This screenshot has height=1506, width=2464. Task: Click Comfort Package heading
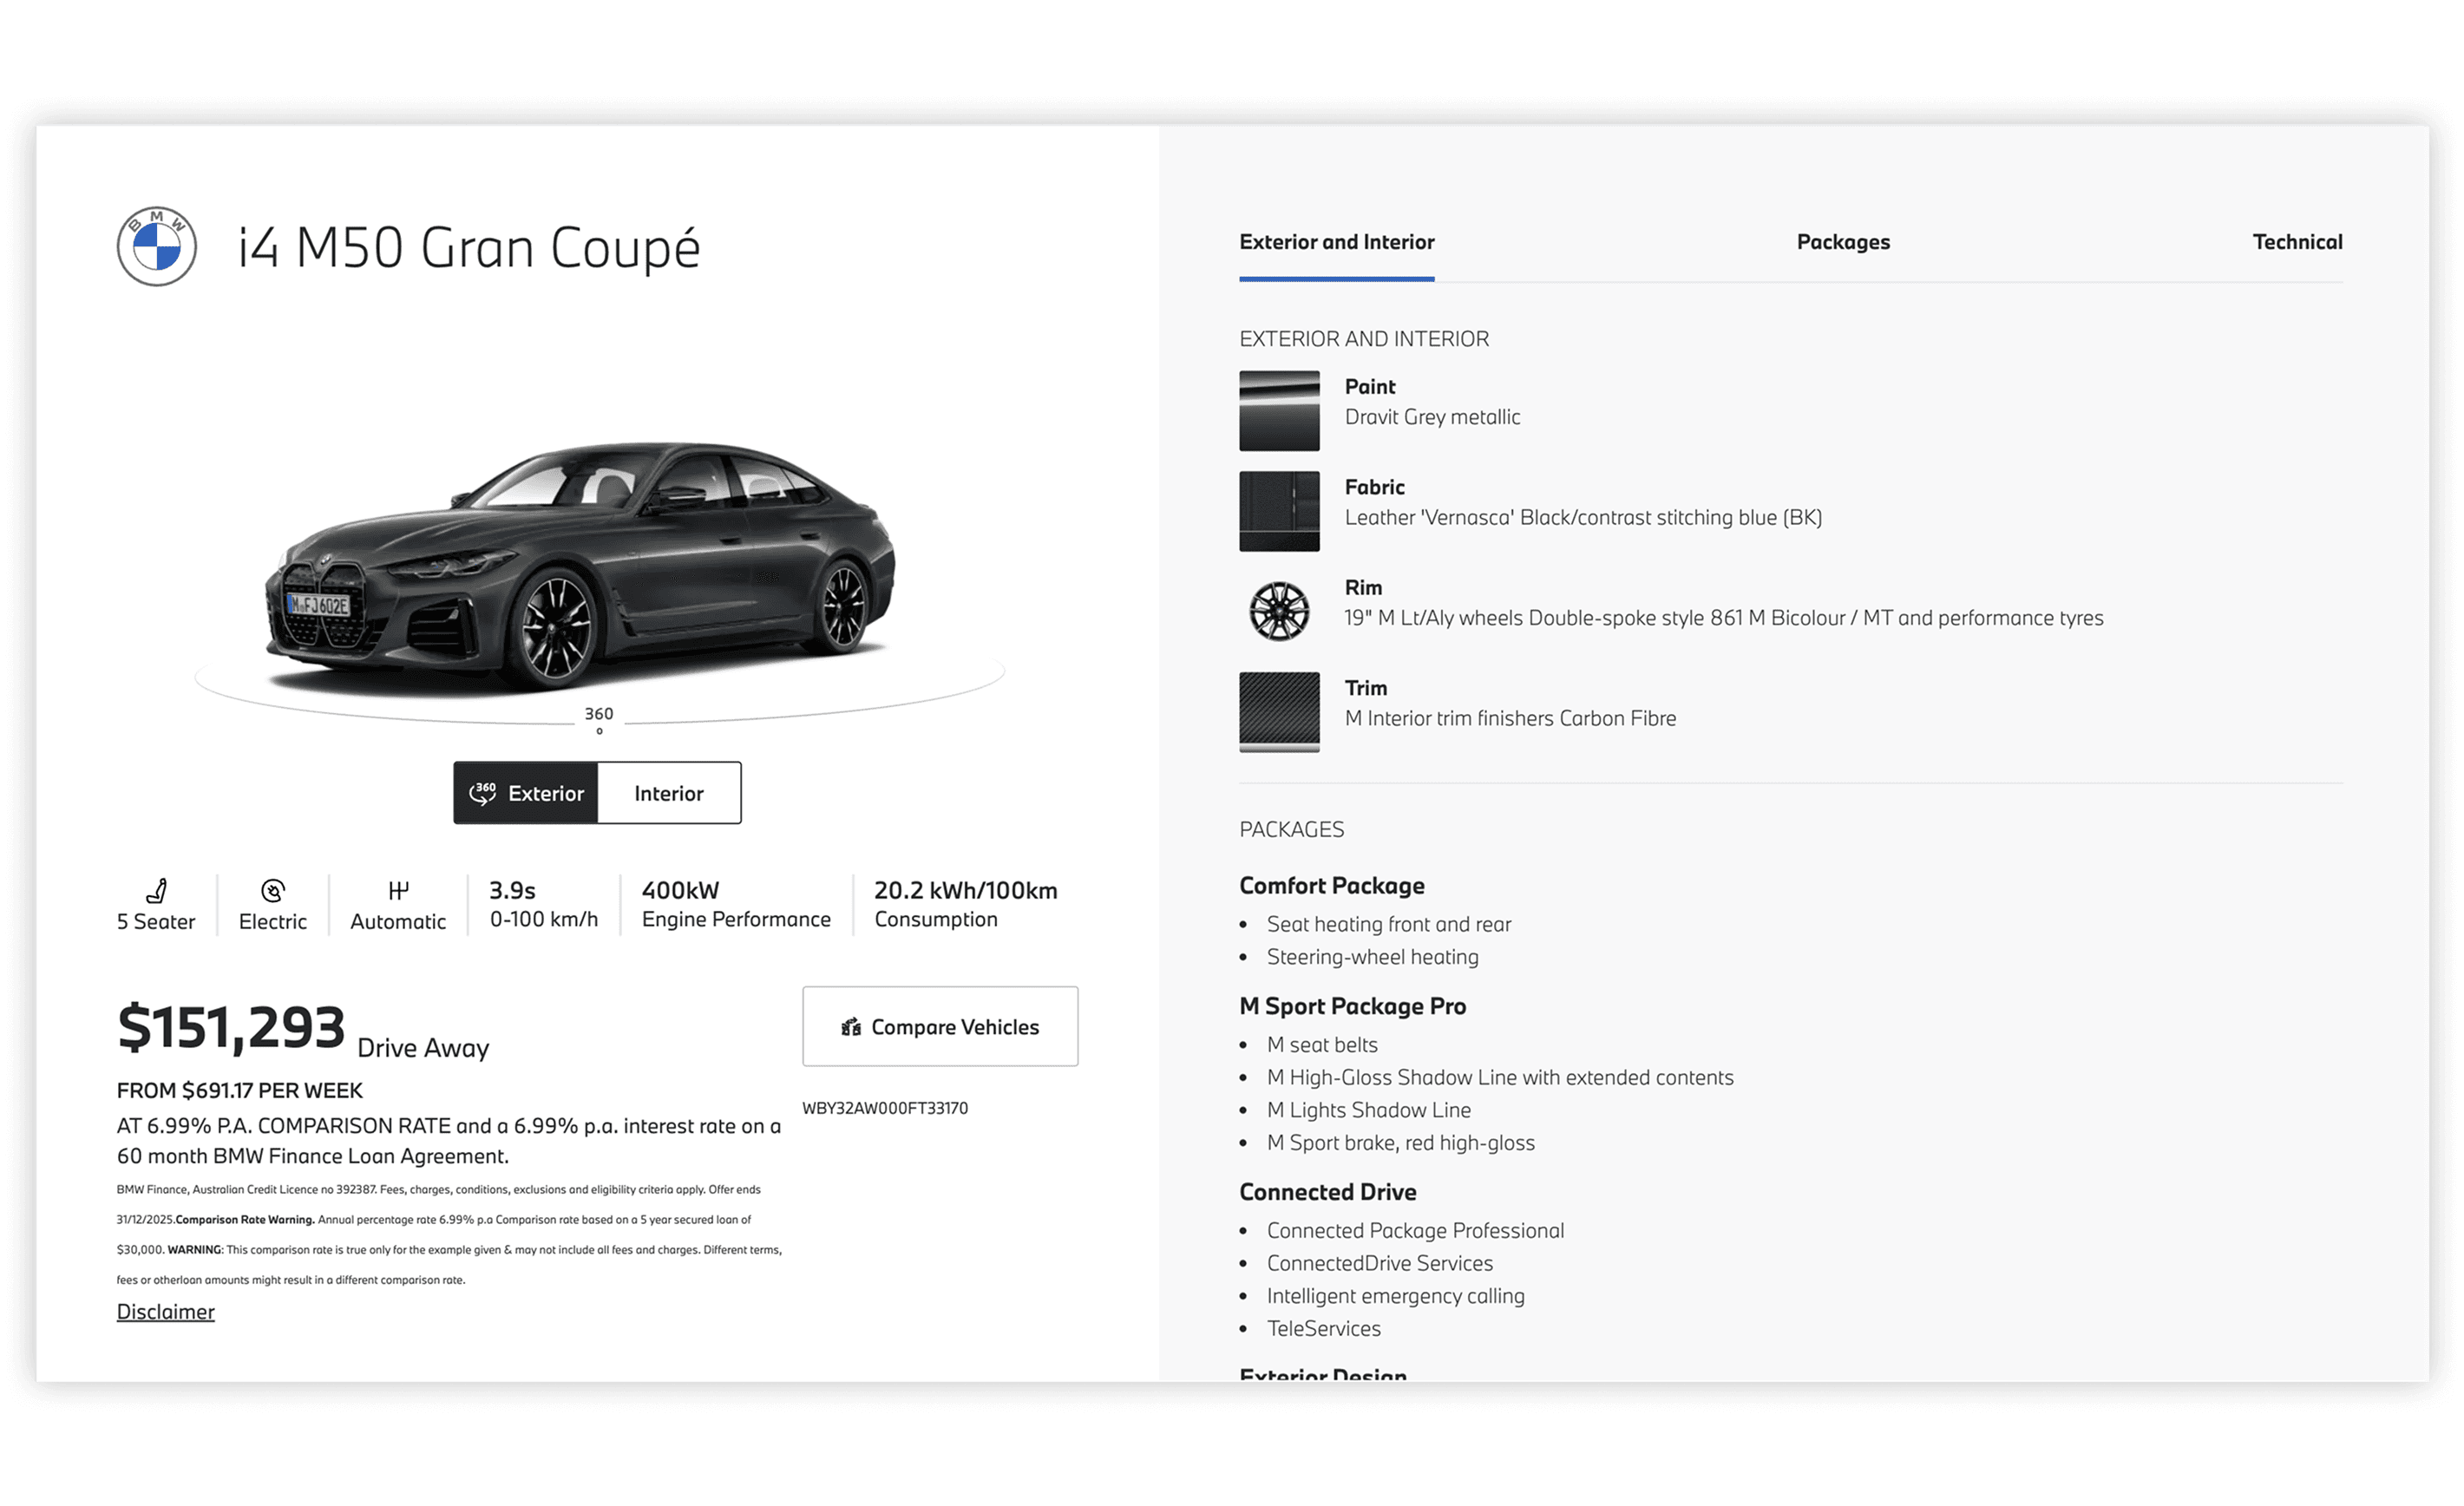[x=1332, y=886]
